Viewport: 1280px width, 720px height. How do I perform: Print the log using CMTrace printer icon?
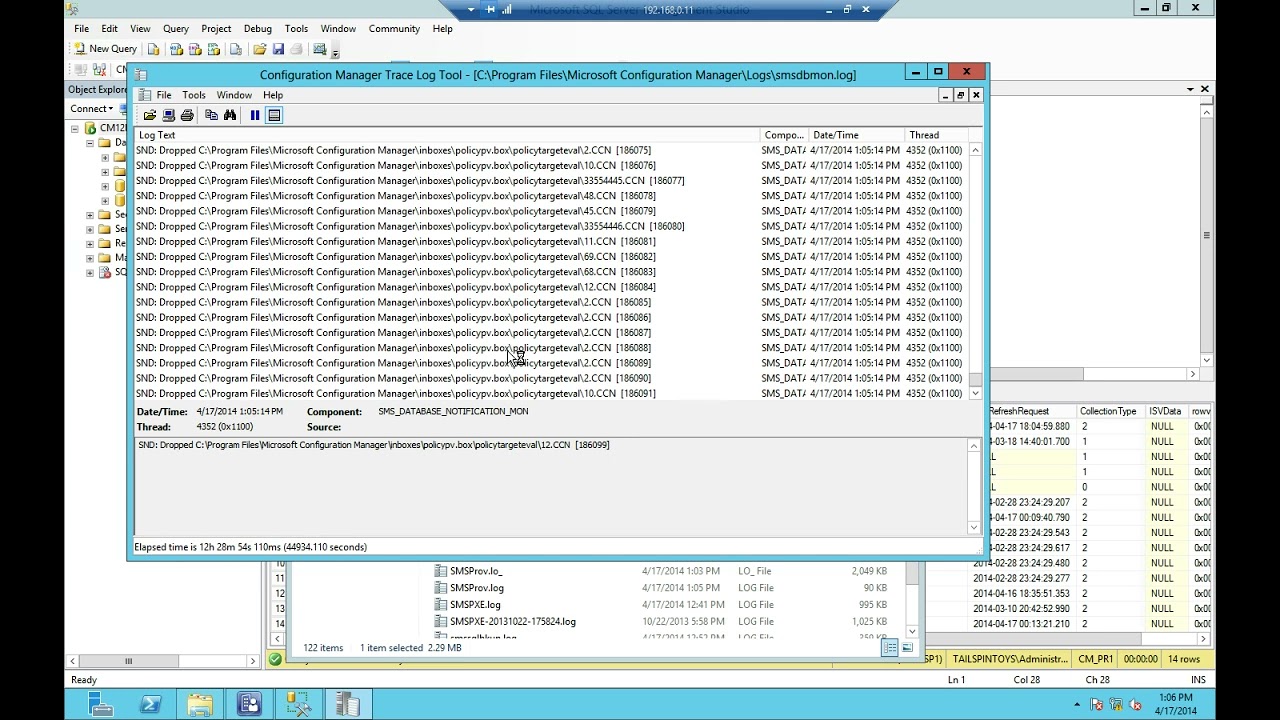pos(186,115)
